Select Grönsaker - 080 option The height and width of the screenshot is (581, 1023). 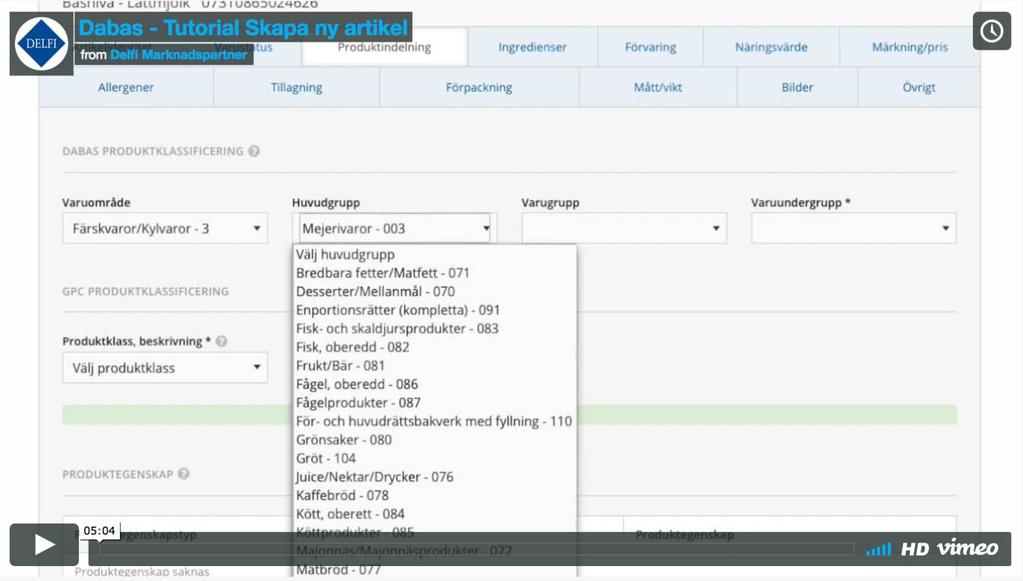[x=435, y=439]
